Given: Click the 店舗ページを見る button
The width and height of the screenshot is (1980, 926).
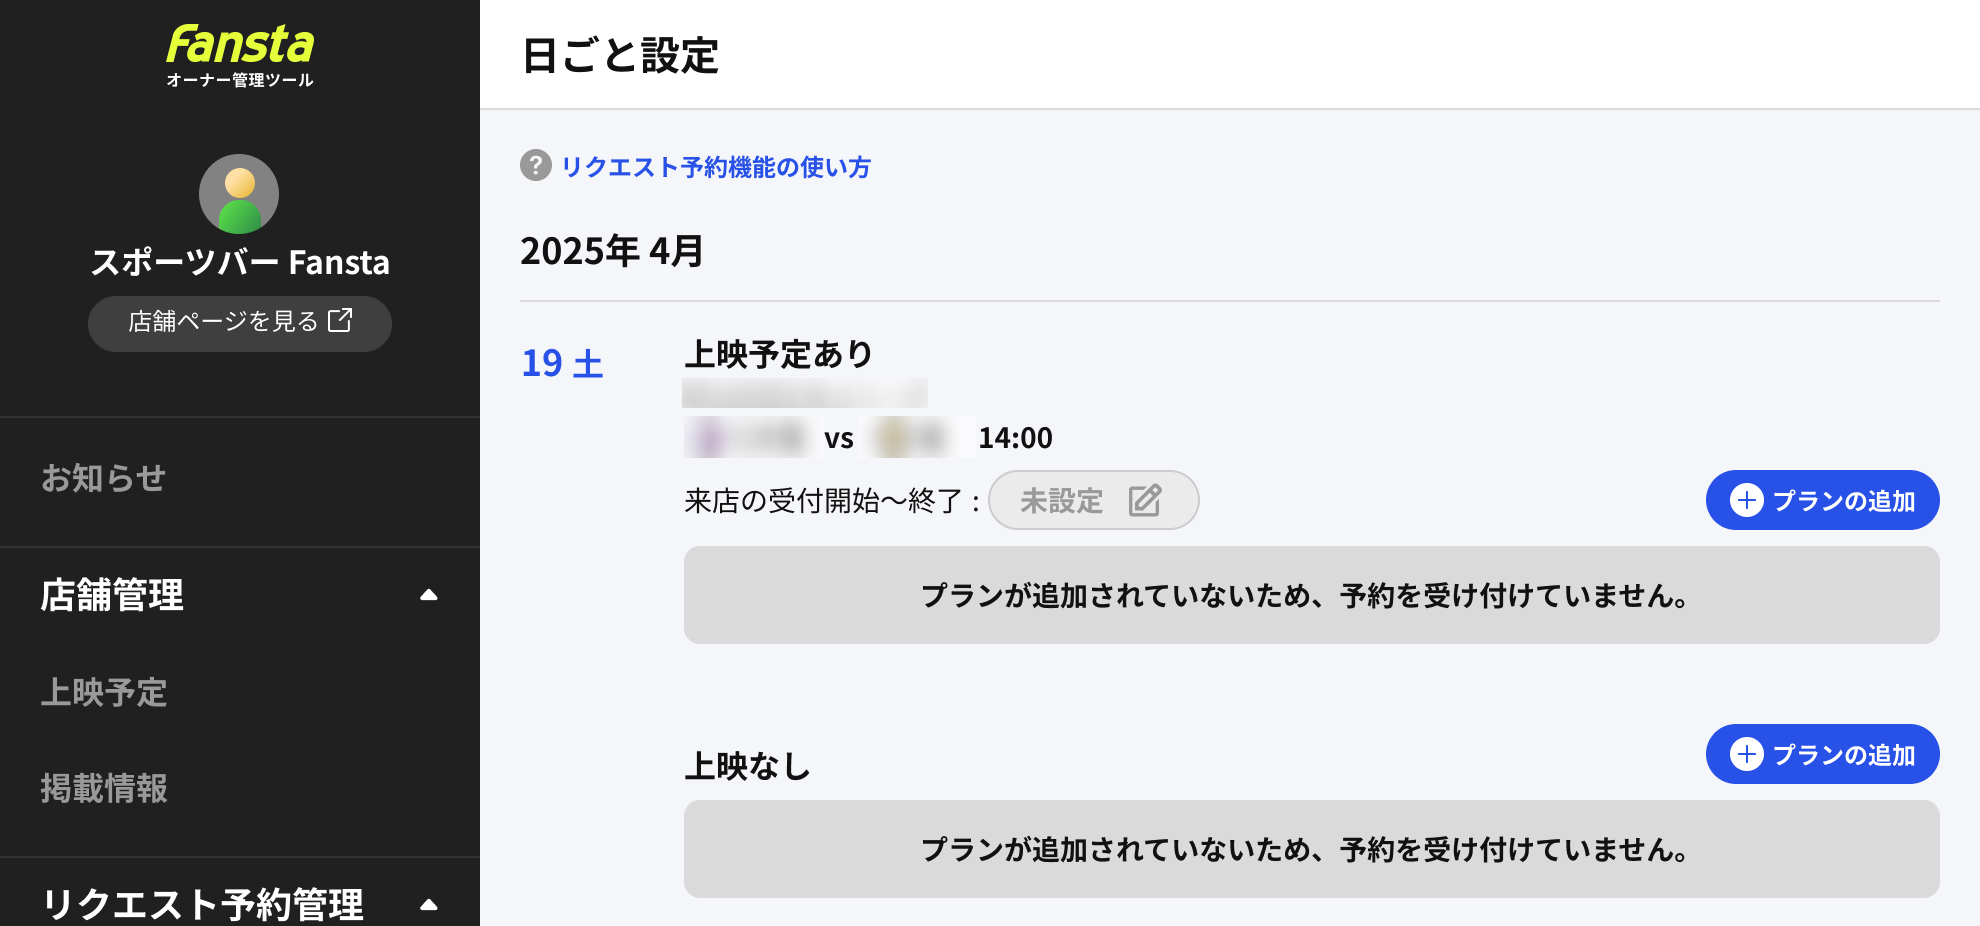Looking at the screenshot, I should coord(240,323).
